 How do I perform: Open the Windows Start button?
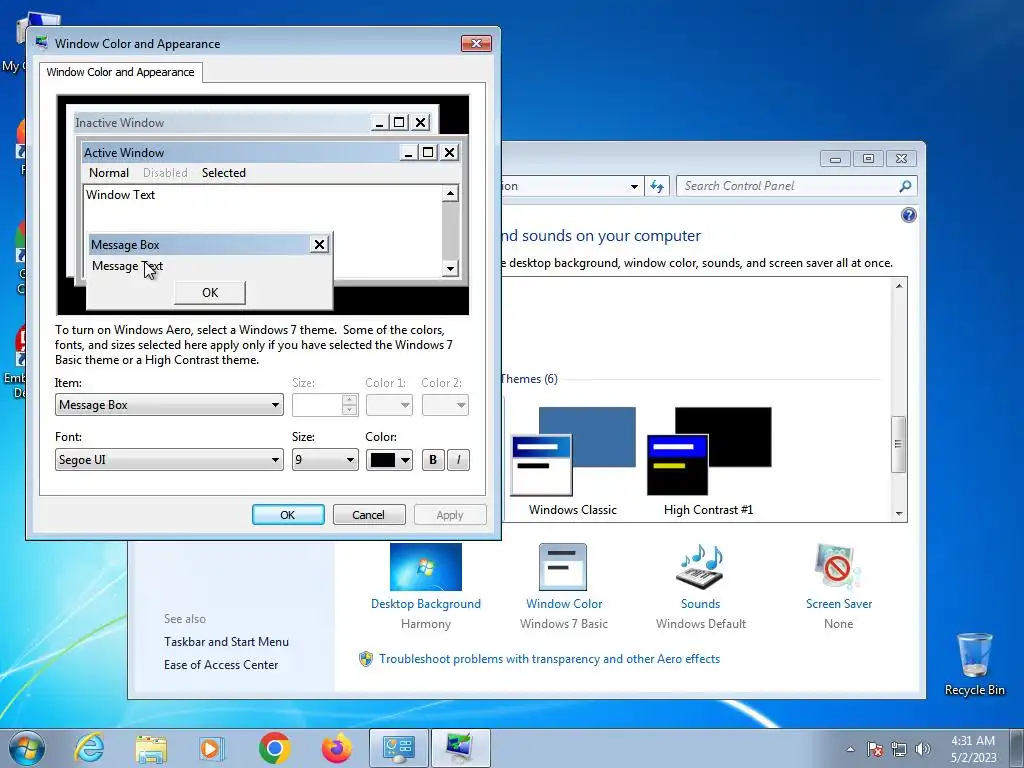coord(27,748)
